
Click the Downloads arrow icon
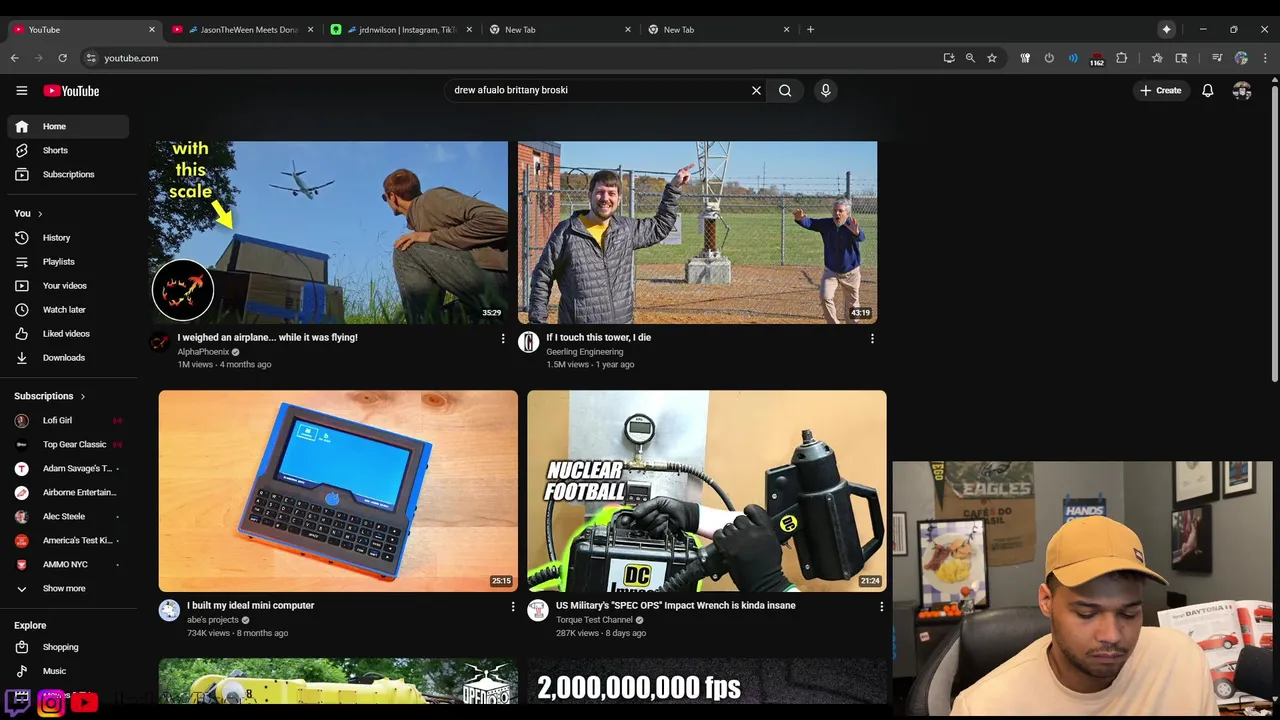[22, 358]
